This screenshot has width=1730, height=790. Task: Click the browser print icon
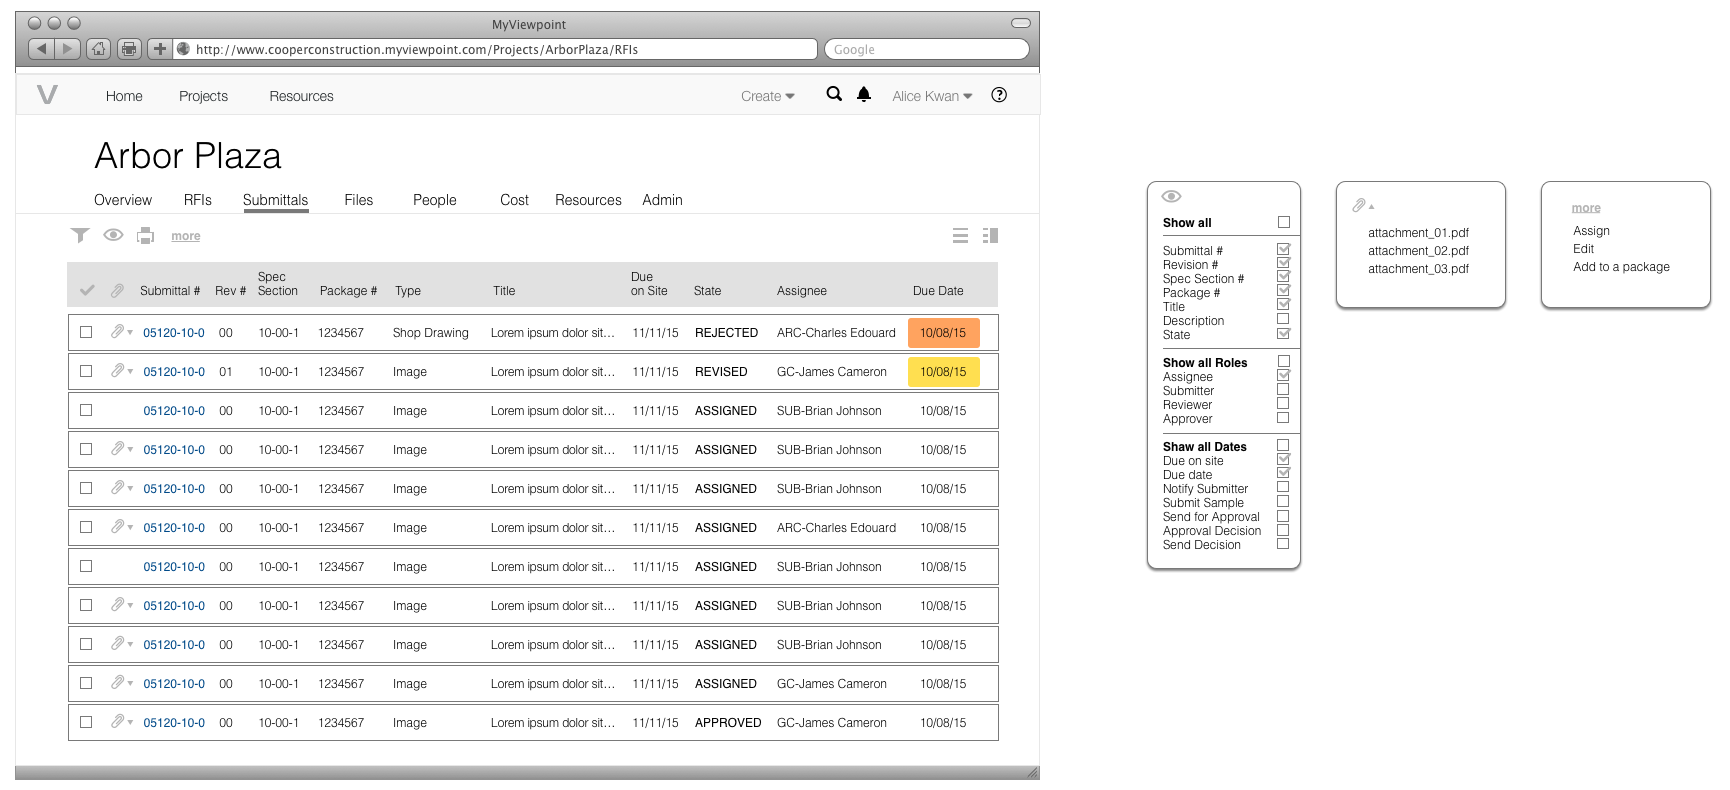(x=129, y=48)
